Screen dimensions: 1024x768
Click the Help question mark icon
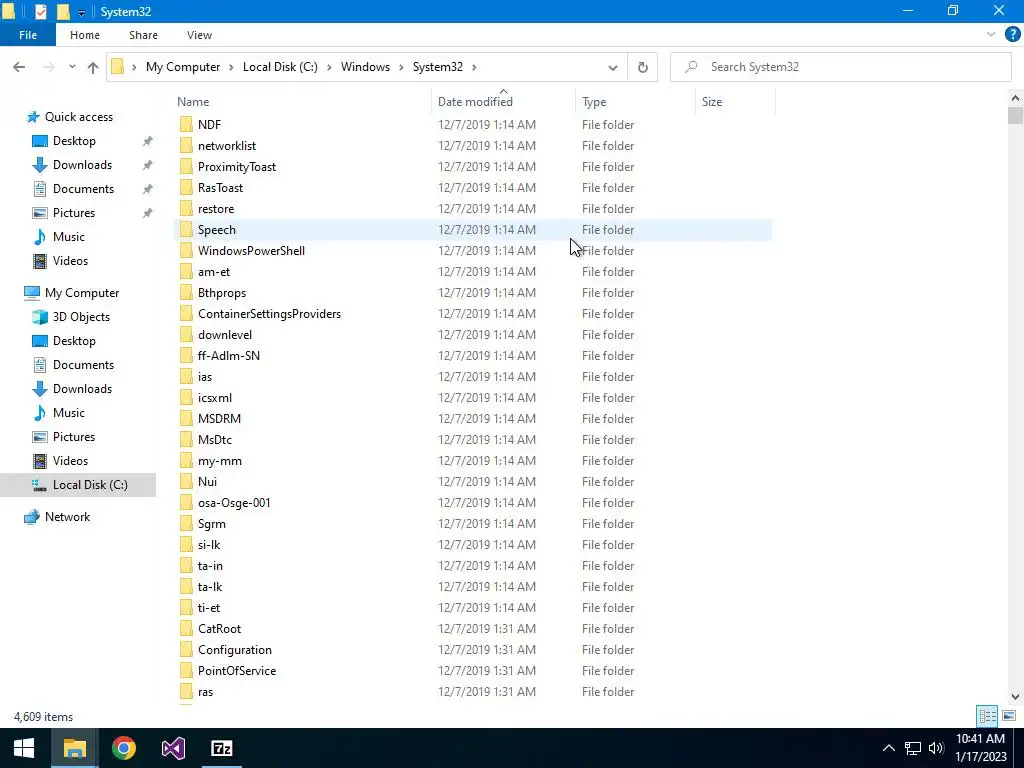pos(1012,35)
